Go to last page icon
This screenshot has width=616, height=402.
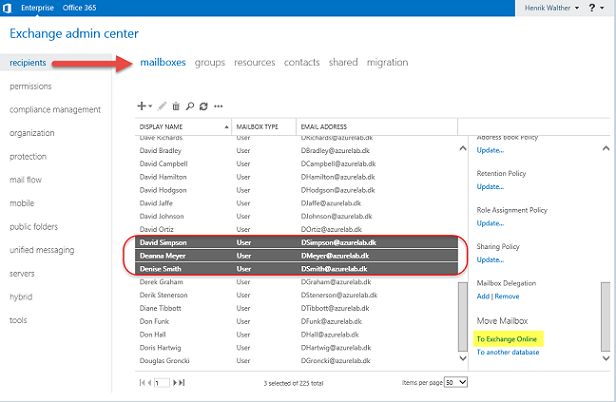(182, 382)
